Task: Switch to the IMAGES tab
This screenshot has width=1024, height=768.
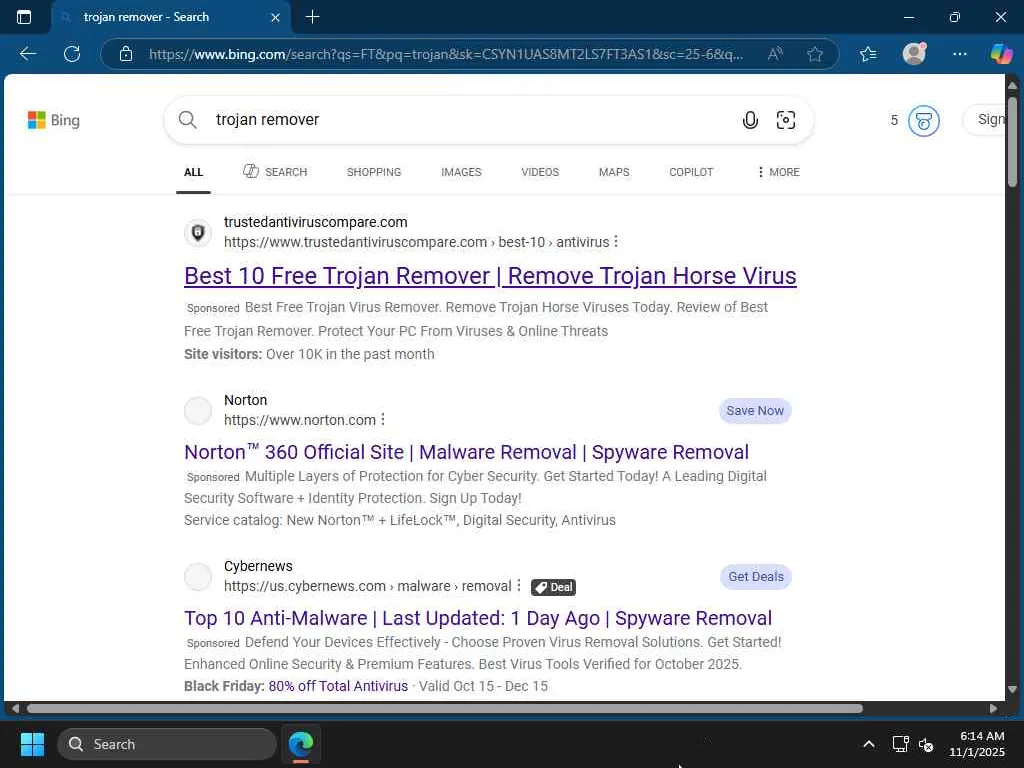Action: (x=461, y=172)
